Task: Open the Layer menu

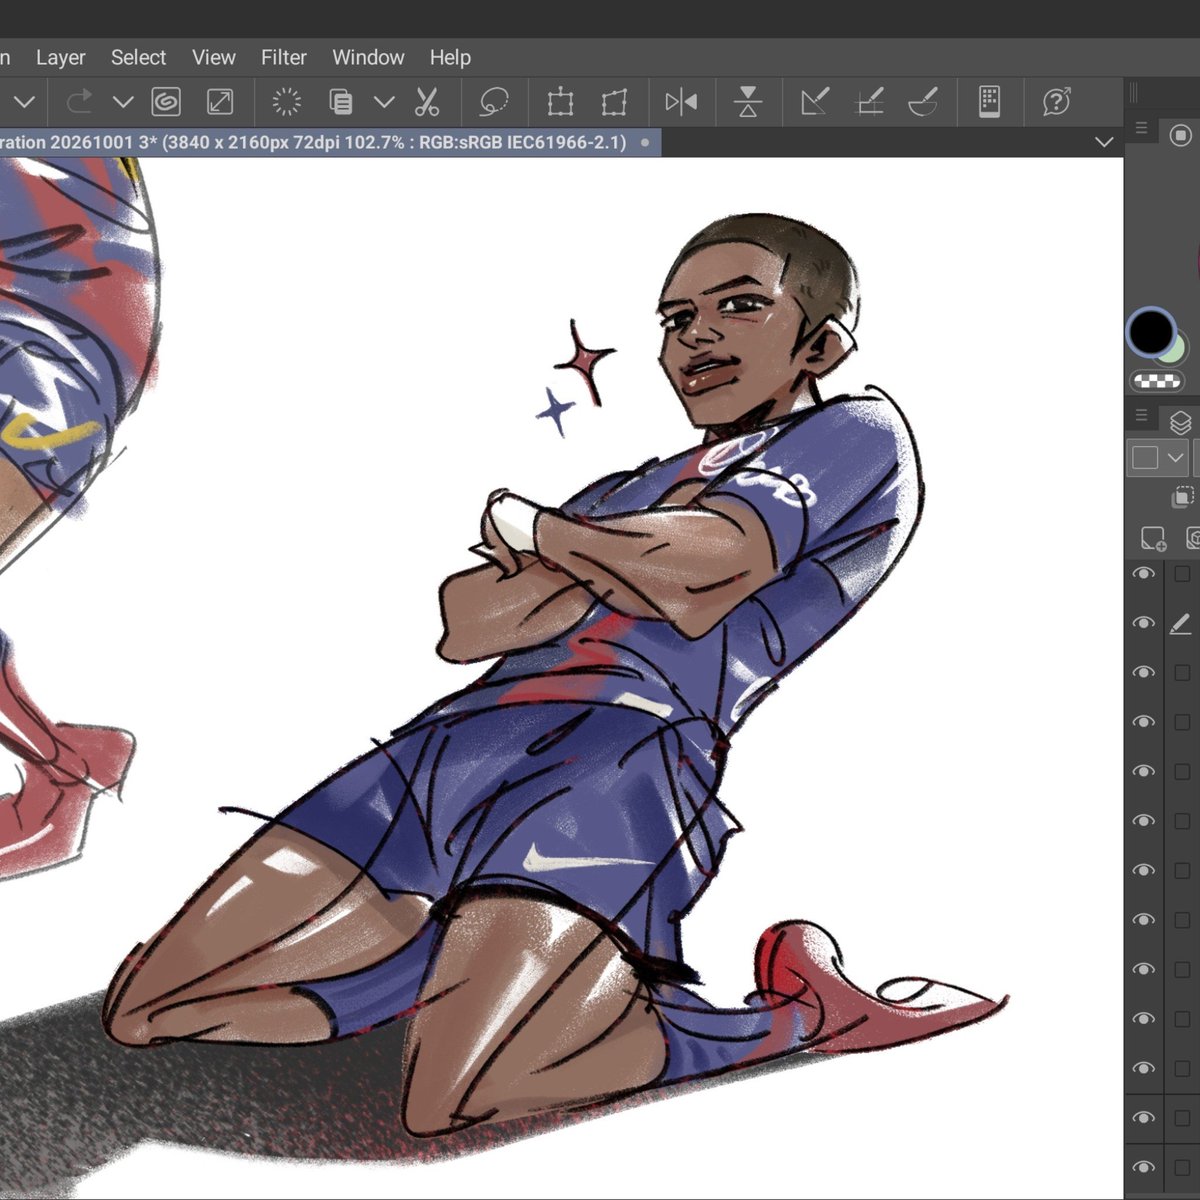Action: pyautogui.click(x=61, y=58)
